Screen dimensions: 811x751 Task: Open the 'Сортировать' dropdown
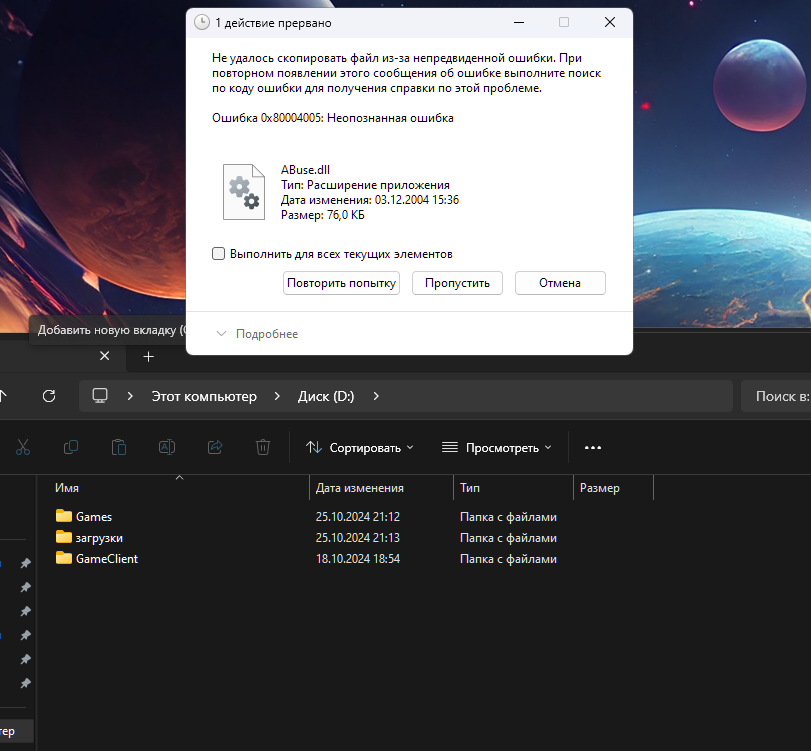[360, 448]
